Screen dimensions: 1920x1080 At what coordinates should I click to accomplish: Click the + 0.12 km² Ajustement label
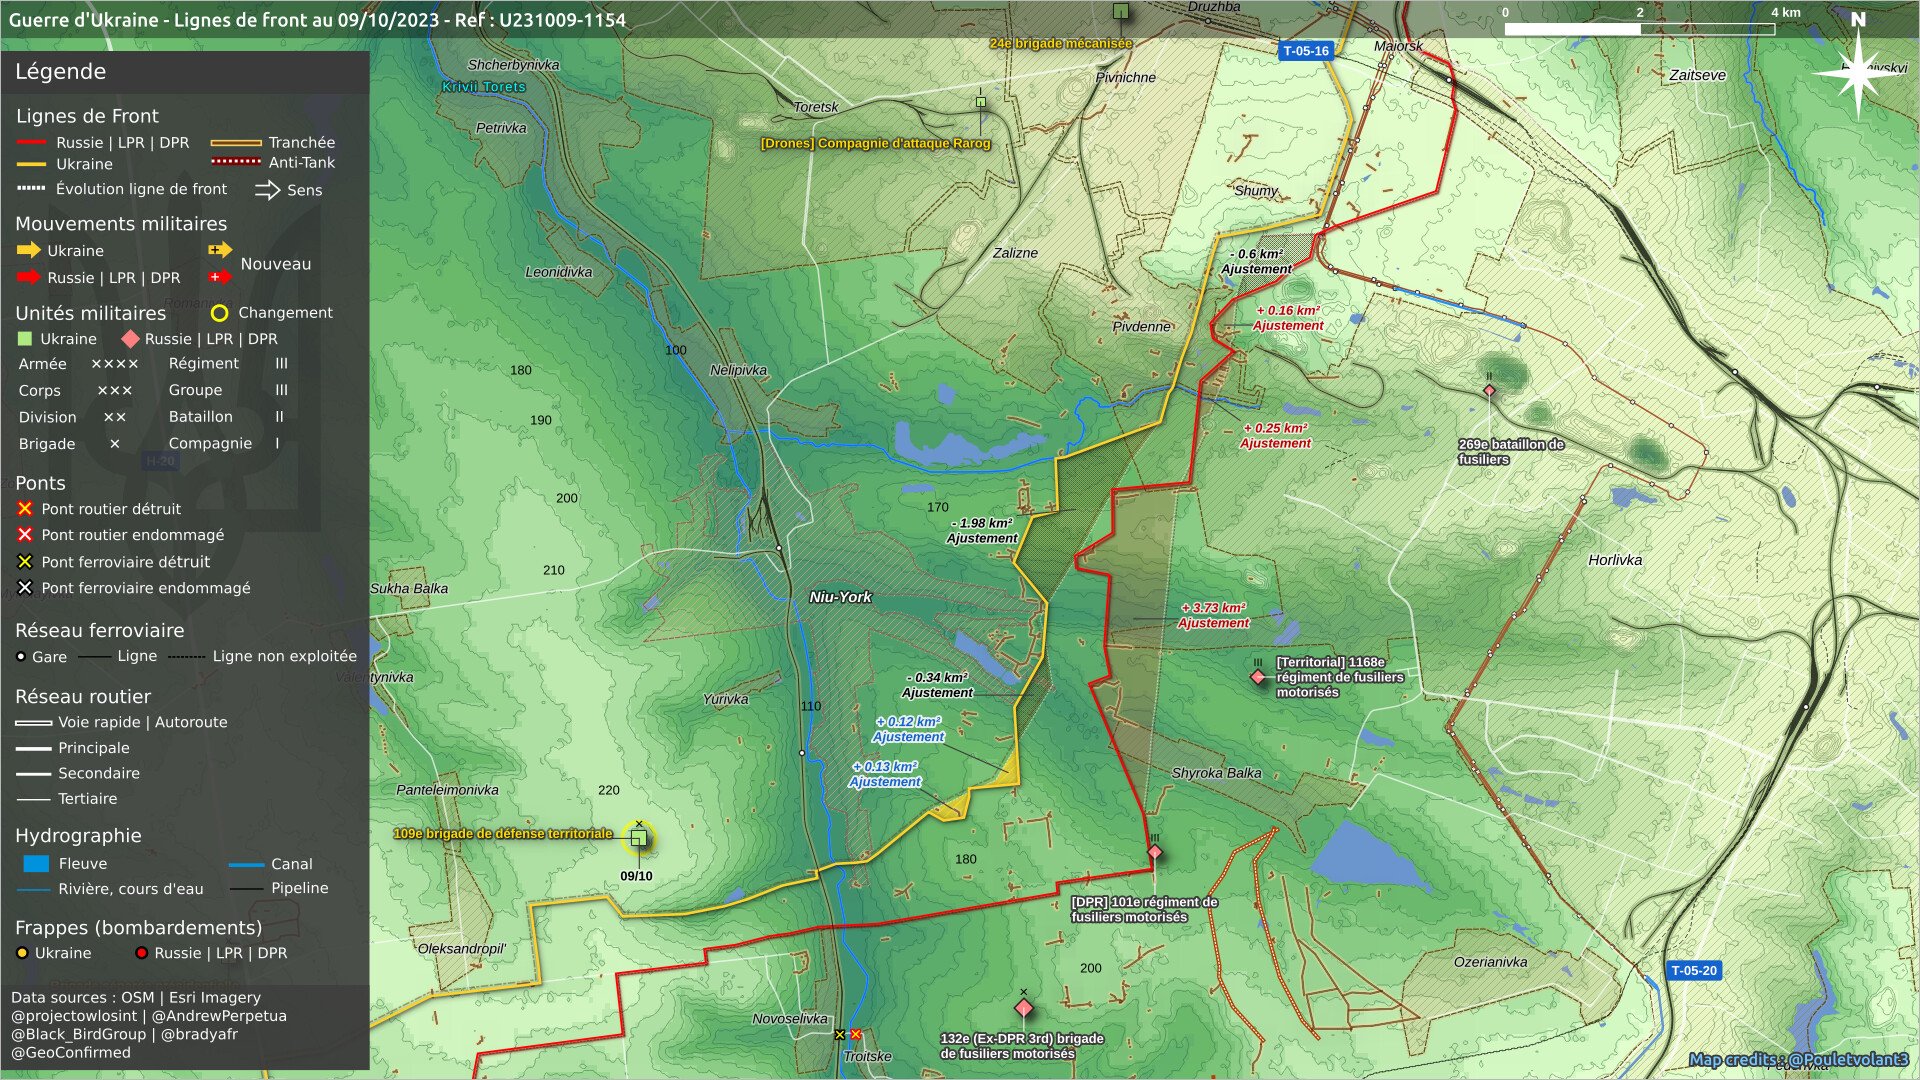(908, 729)
